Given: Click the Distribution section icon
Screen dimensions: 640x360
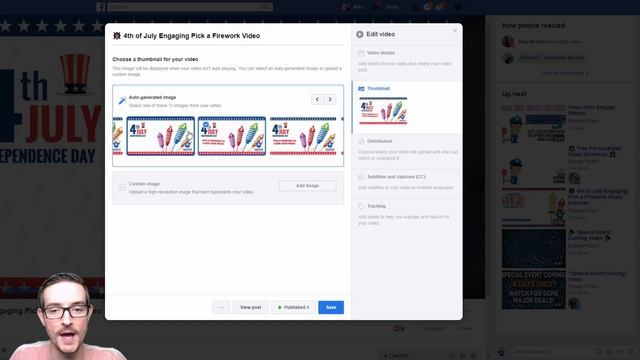Looking at the screenshot, I should 361,141.
